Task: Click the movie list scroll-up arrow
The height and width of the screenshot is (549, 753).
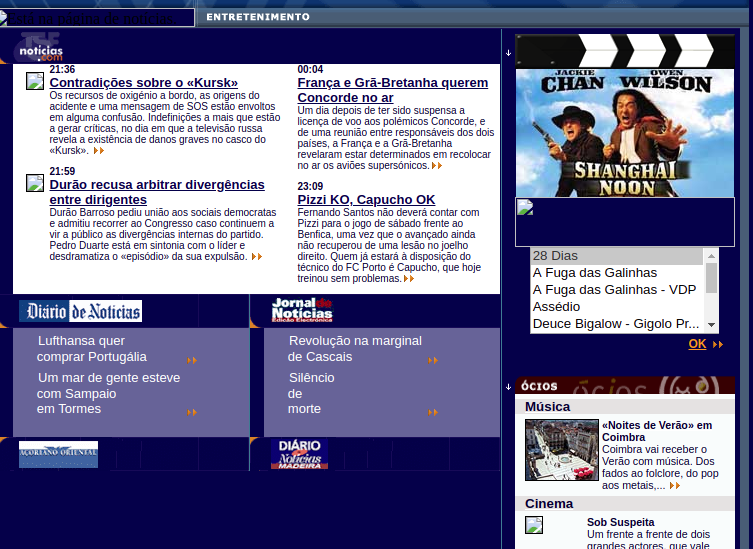Action: point(711,256)
